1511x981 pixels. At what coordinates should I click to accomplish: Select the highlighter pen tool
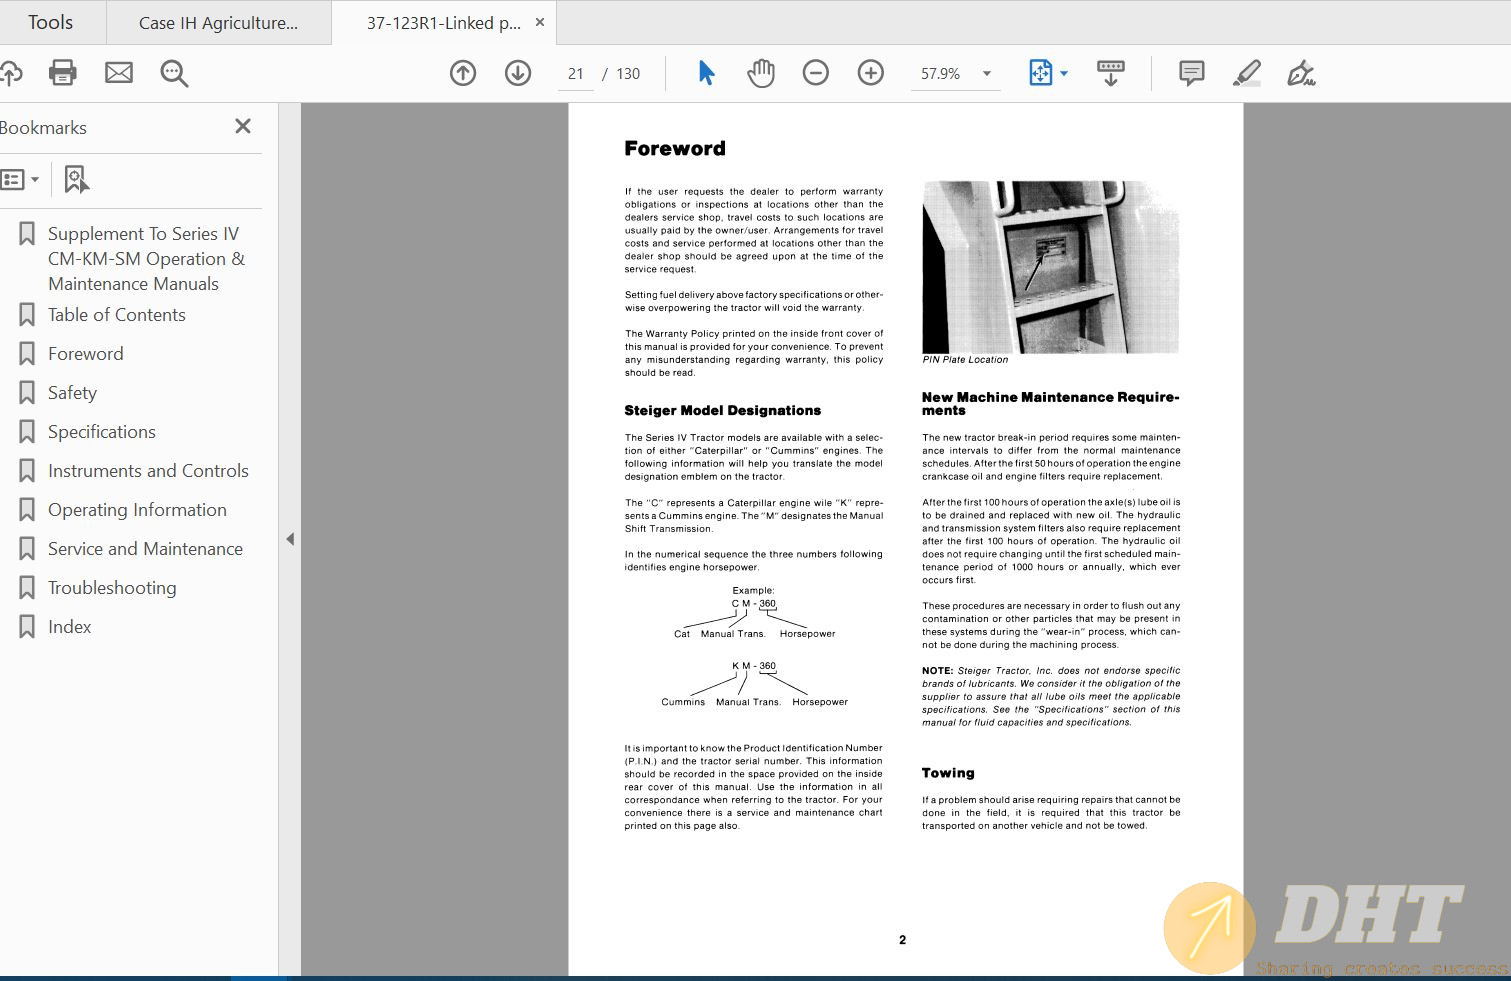coord(1246,73)
